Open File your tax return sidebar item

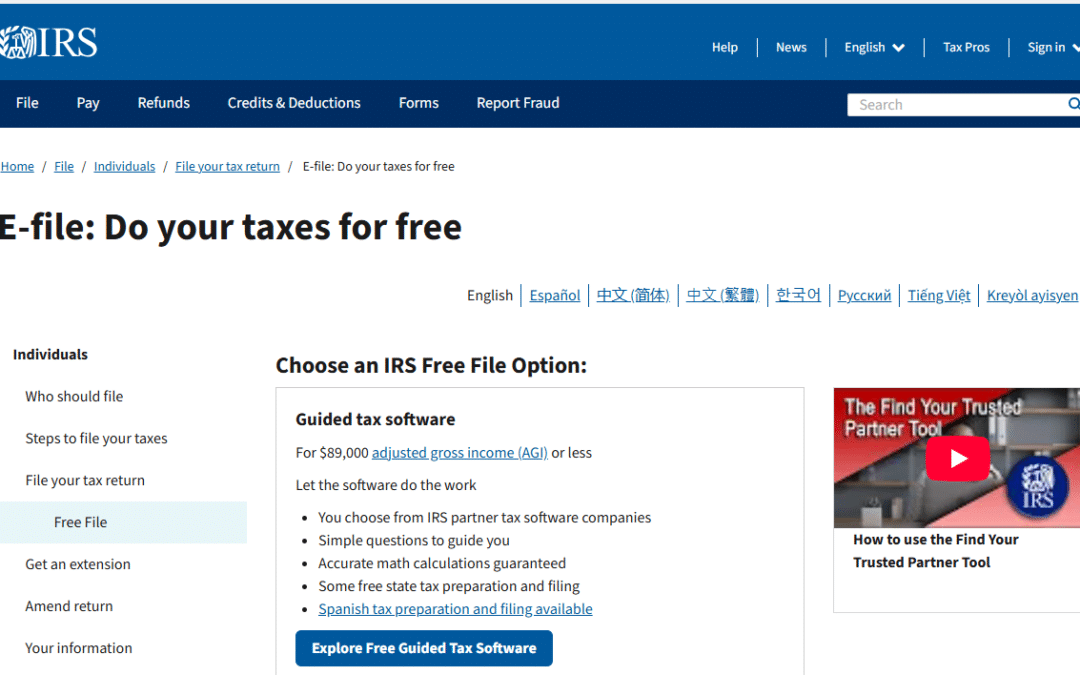(x=85, y=481)
